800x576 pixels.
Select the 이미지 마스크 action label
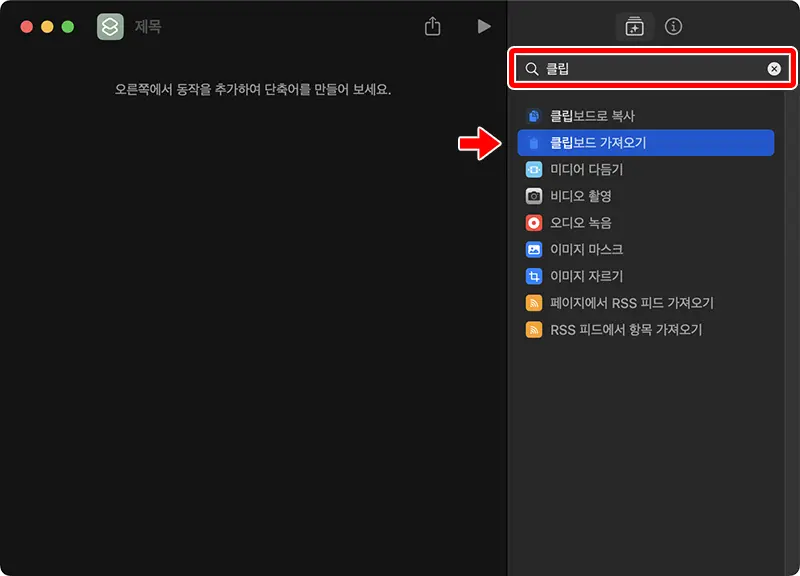point(587,249)
